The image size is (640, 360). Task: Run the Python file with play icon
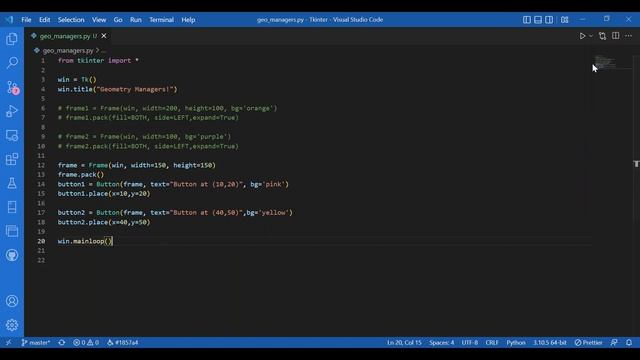click(x=582, y=36)
